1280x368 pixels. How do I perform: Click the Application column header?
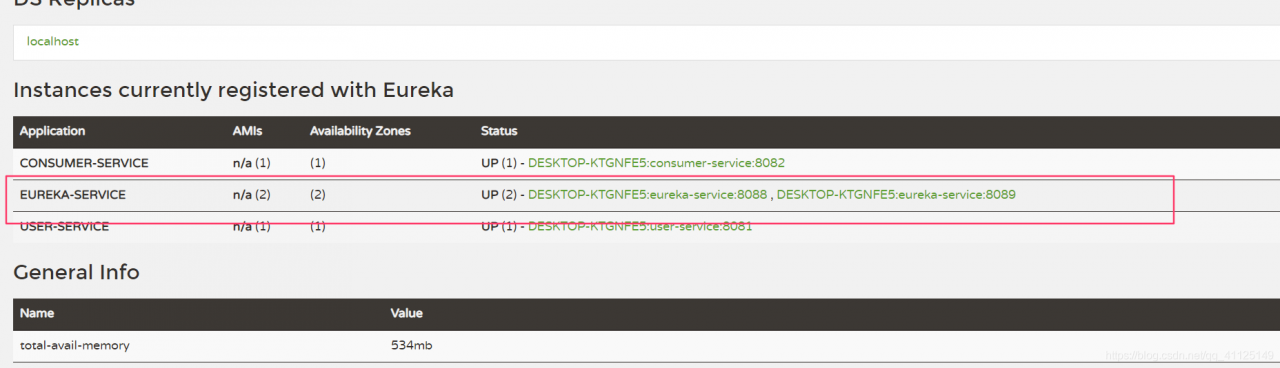(53, 131)
